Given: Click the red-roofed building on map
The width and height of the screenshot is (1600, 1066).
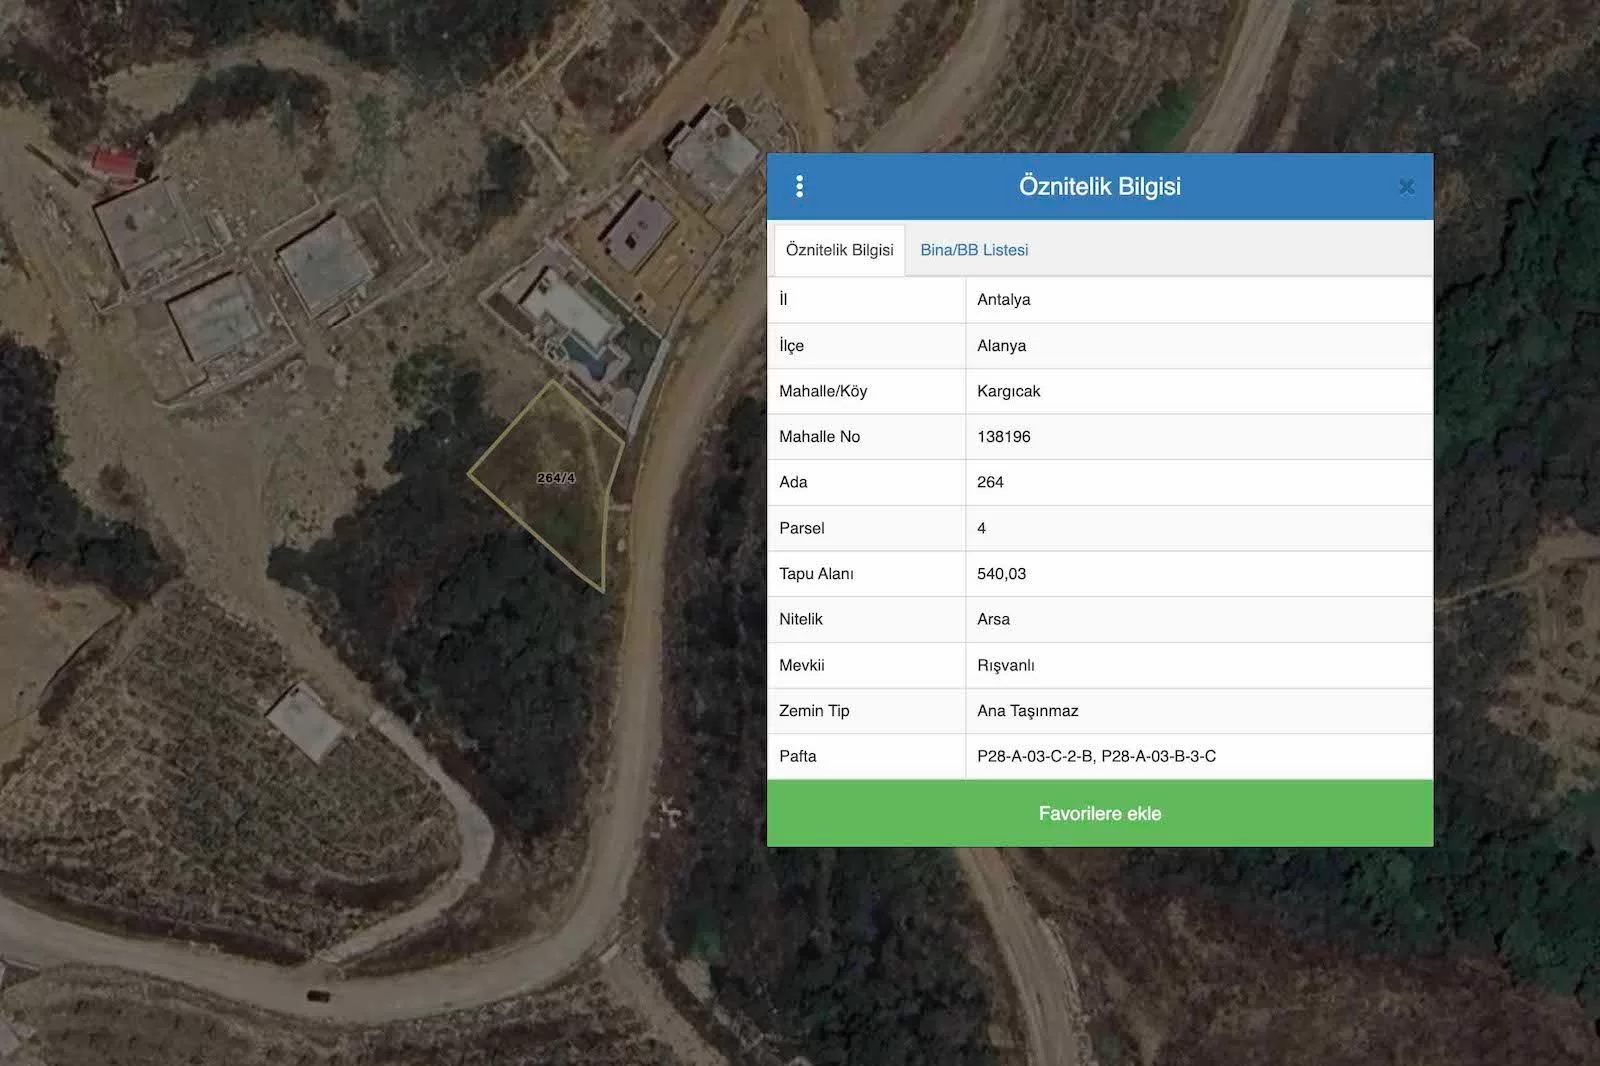Looking at the screenshot, I should (x=115, y=164).
